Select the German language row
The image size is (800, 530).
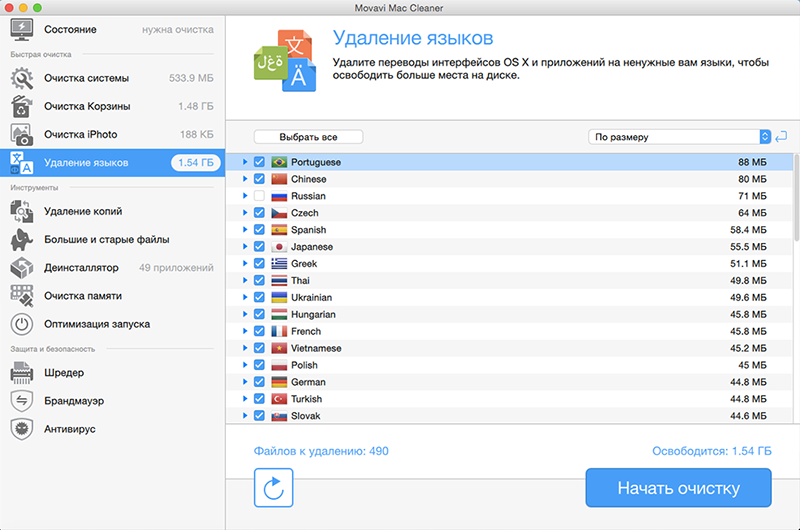[500, 382]
